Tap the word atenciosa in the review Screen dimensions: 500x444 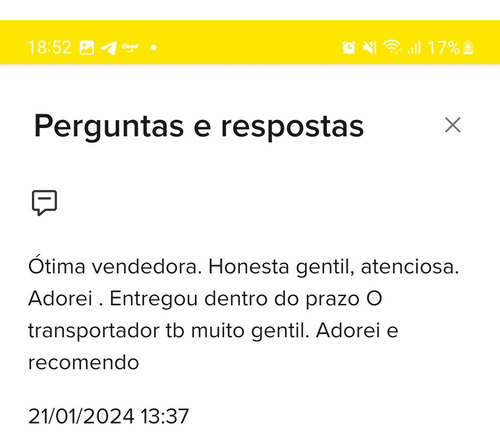410,268
